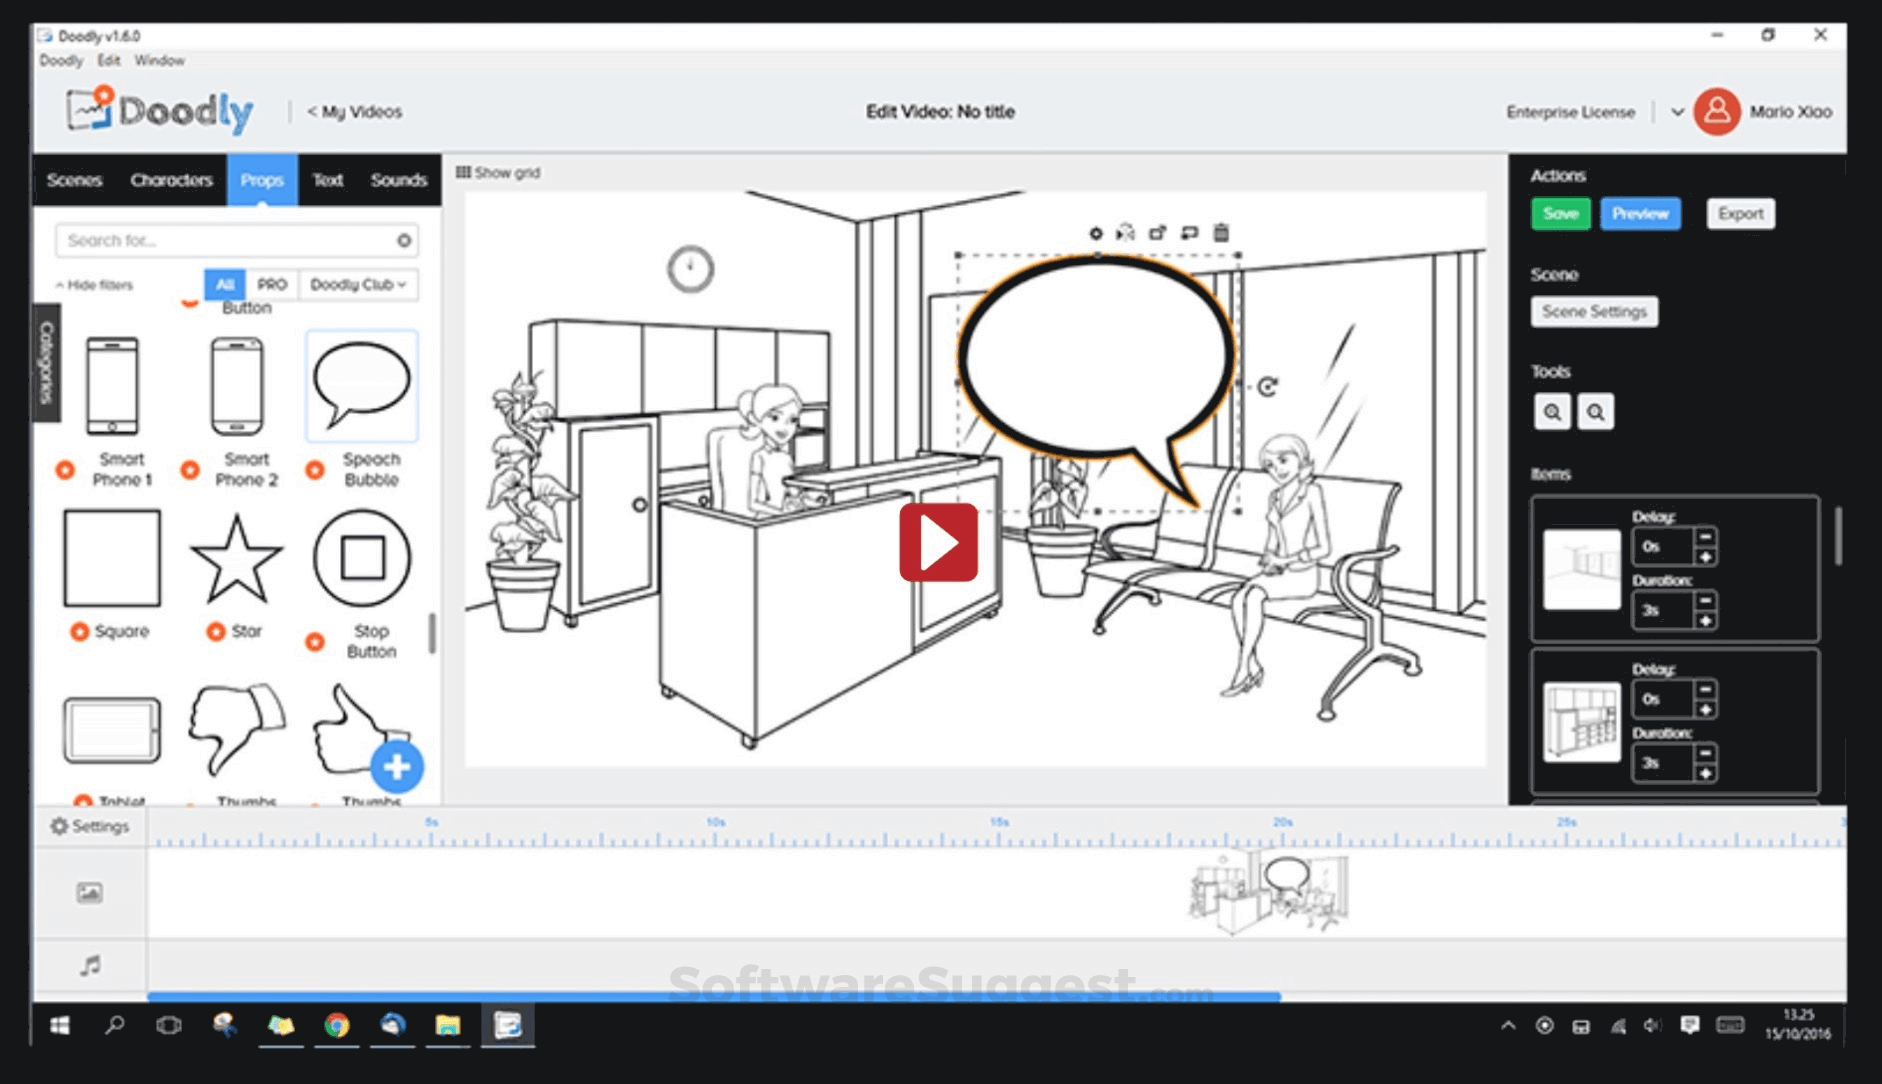
Task: Click the blue plus add button
Action: (397, 767)
